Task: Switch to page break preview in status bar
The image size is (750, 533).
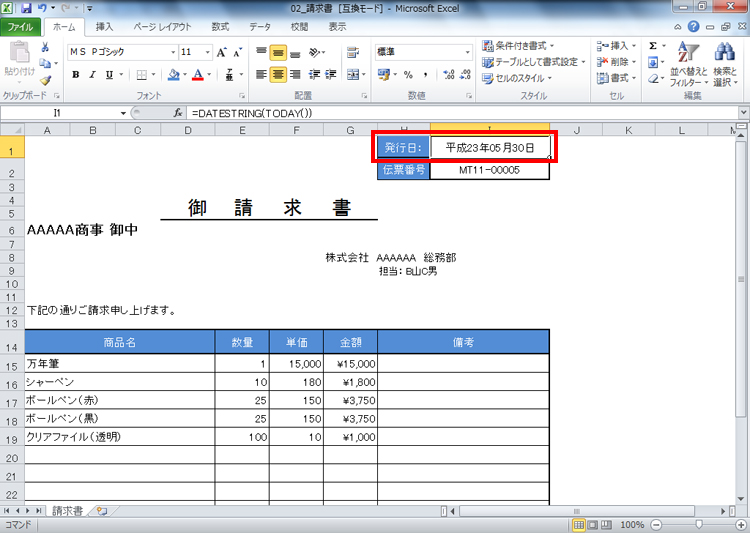Action: pos(606,525)
